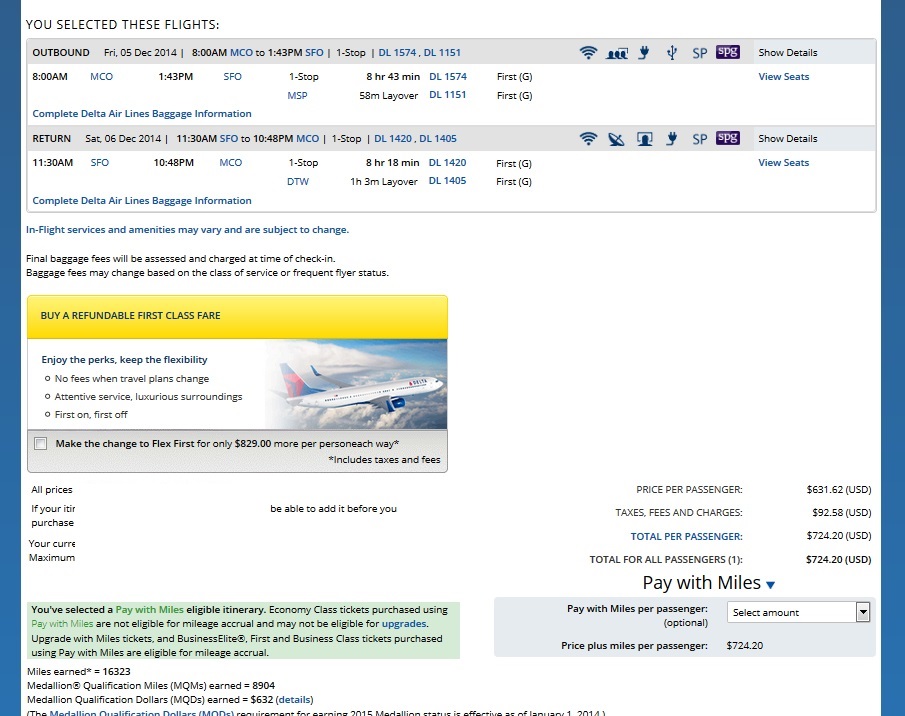Show Details for the return flight
The width and height of the screenshot is (905, 716).
[787, 139]
